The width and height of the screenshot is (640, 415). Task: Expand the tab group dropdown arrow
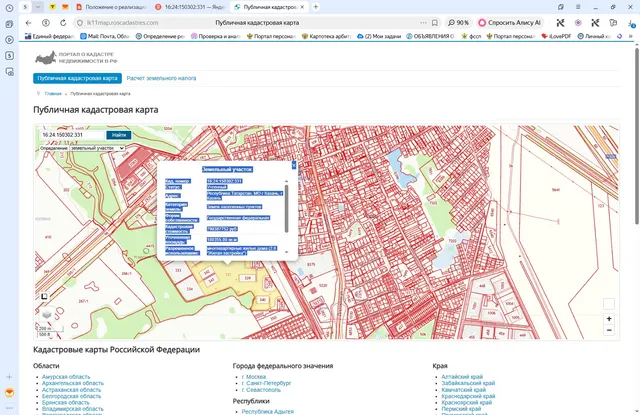38,7
